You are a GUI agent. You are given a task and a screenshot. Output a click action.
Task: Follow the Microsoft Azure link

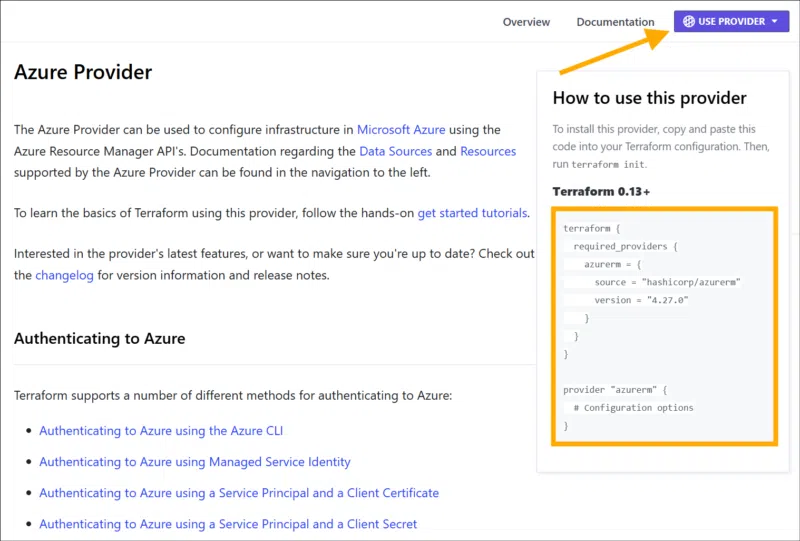tap(401, 130)
